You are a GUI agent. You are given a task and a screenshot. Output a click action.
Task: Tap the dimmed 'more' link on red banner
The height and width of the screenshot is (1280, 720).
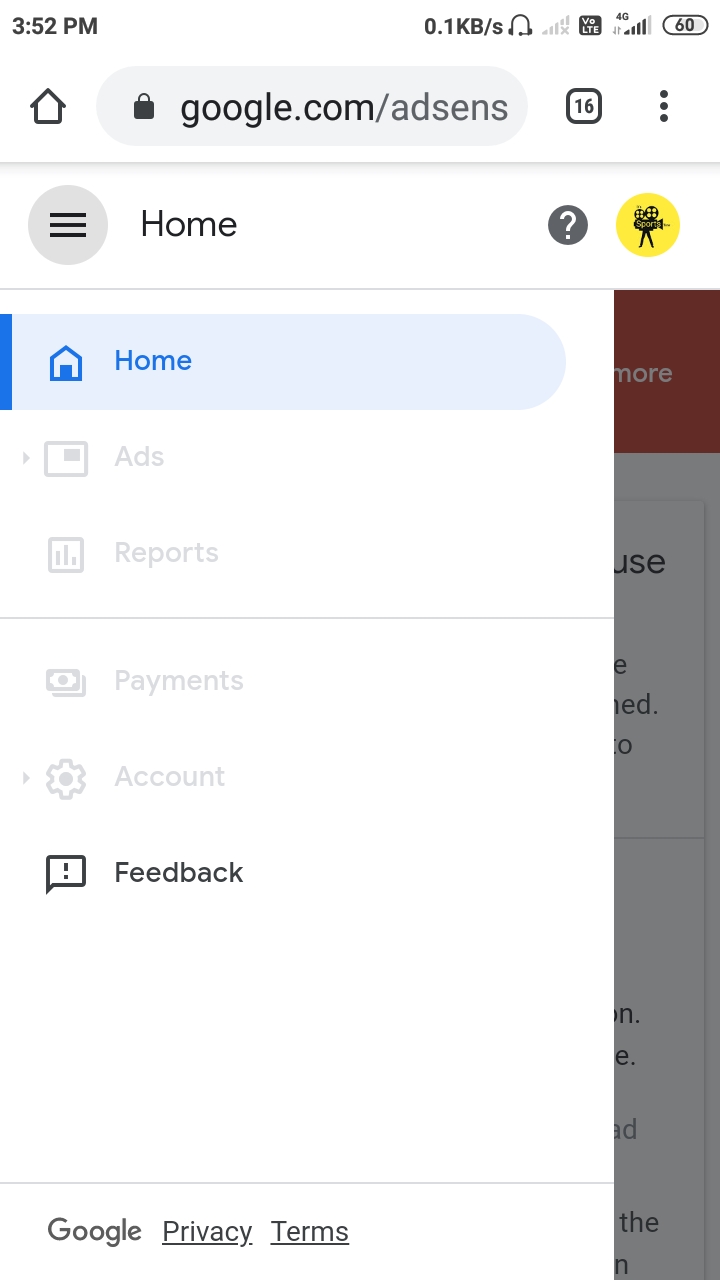[x=643, y=374]
